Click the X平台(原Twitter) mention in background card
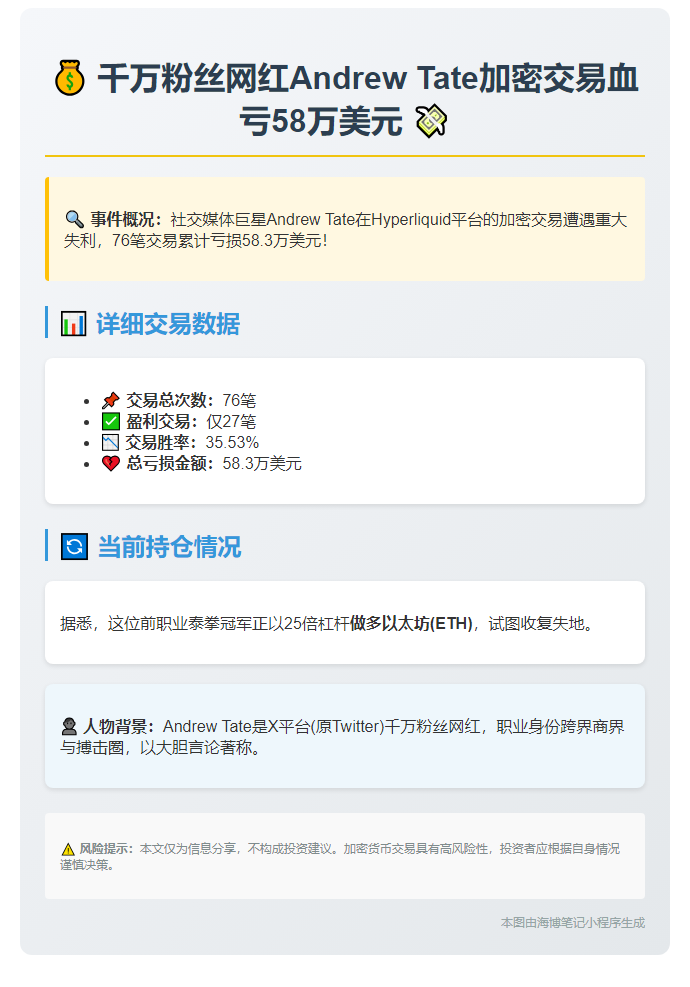690x987 pixels. tap(326, 726)
